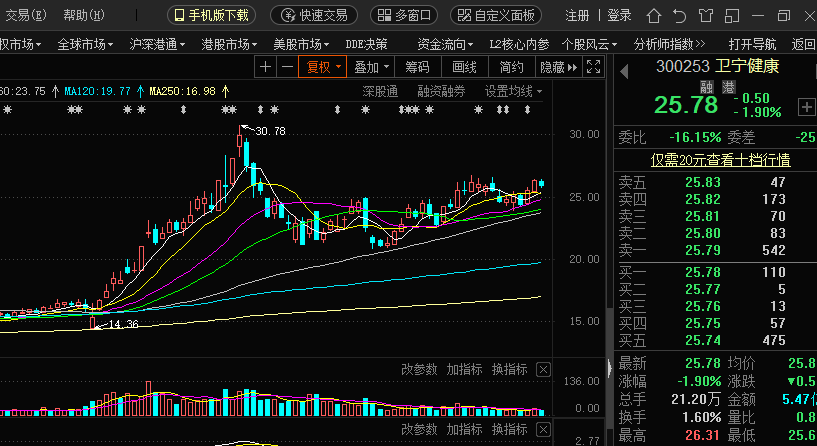Enter fullscreen chart with the expand arrows icon
Viewport: 817px width, 446px height.
593,67
